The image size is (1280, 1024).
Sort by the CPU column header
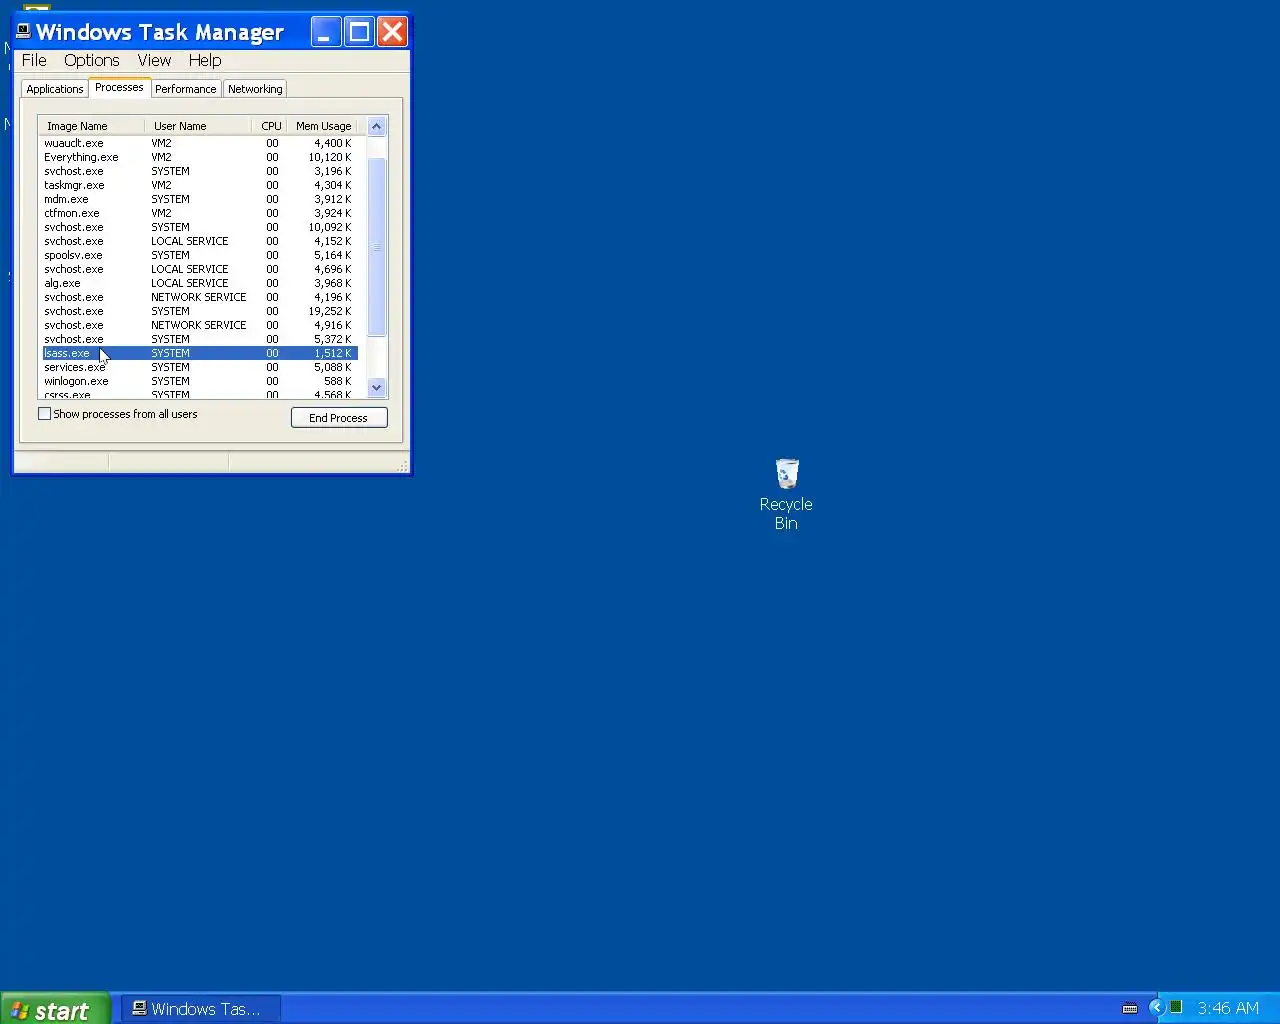269,126
